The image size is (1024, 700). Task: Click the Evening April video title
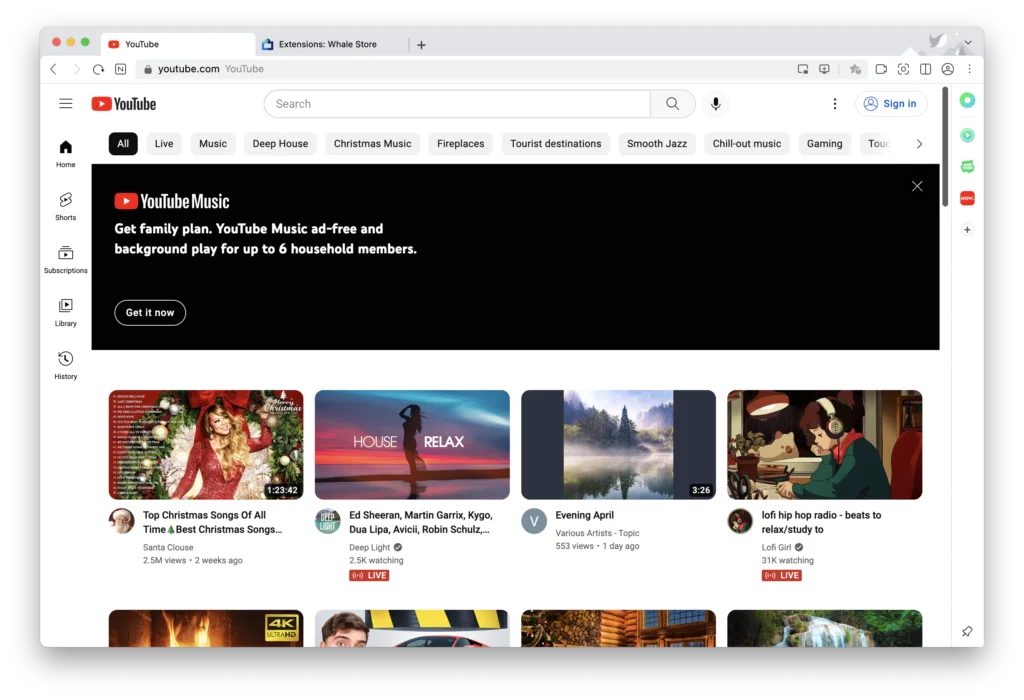click(x=584, y=515)
